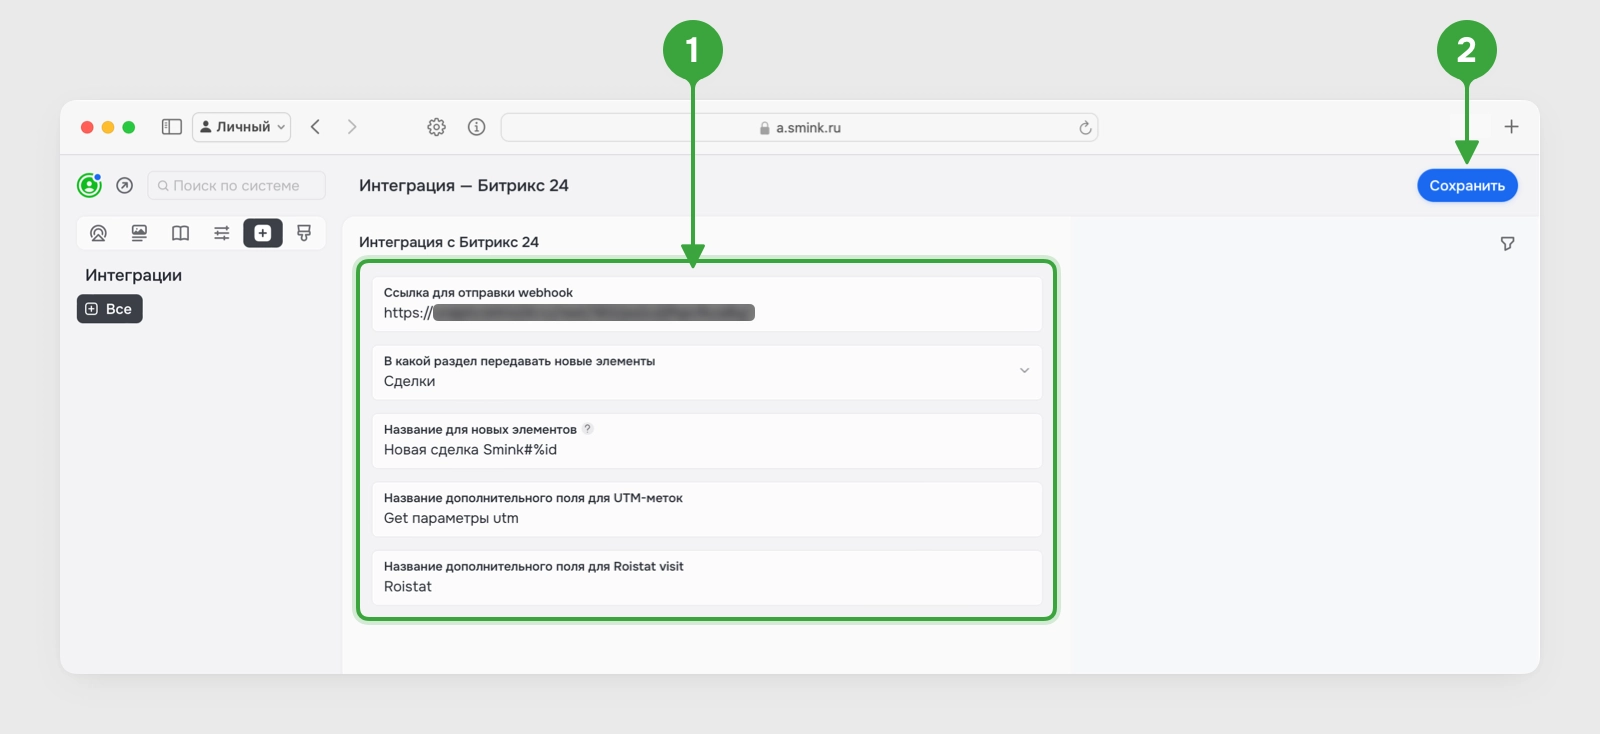This screenshot has height=734, width=1600.
Task: Click the Сохранить button
Action: click(1467, 185)
